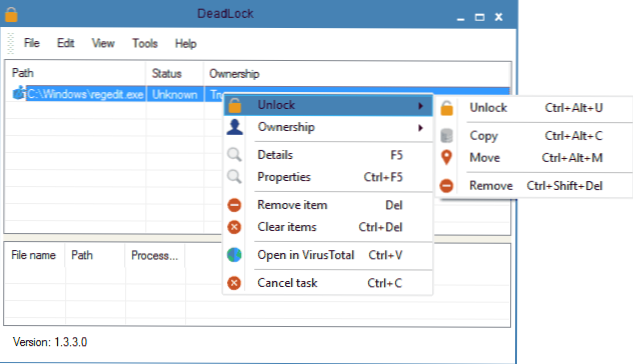
Task: Choose Clear items from the context menu
Action: (x=328, y=227)
